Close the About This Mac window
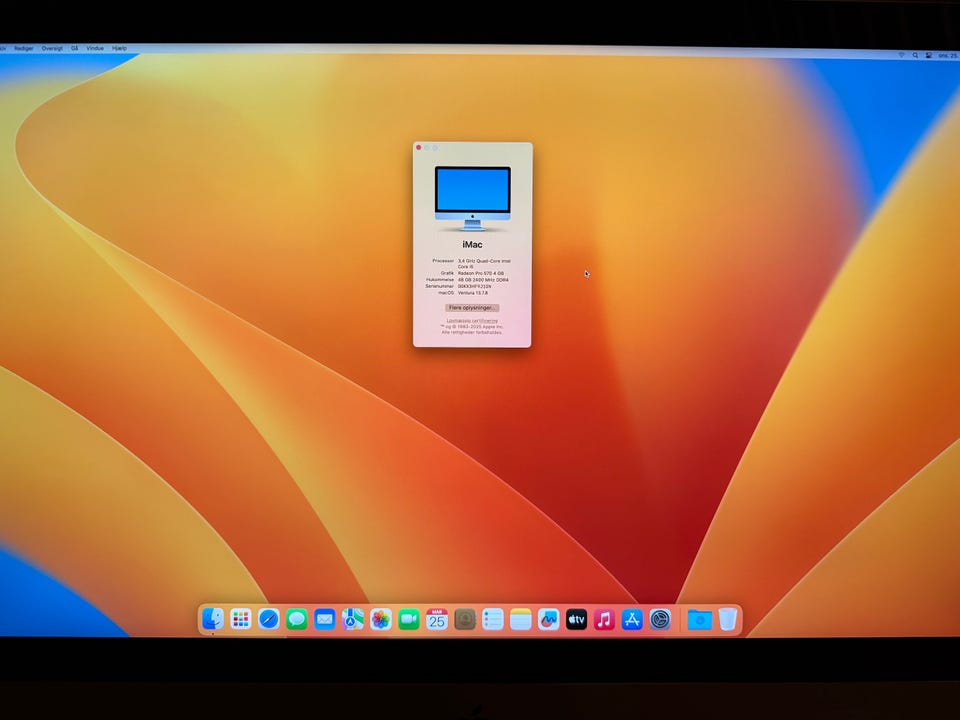960x720 pixels. [x=419, y=148]
